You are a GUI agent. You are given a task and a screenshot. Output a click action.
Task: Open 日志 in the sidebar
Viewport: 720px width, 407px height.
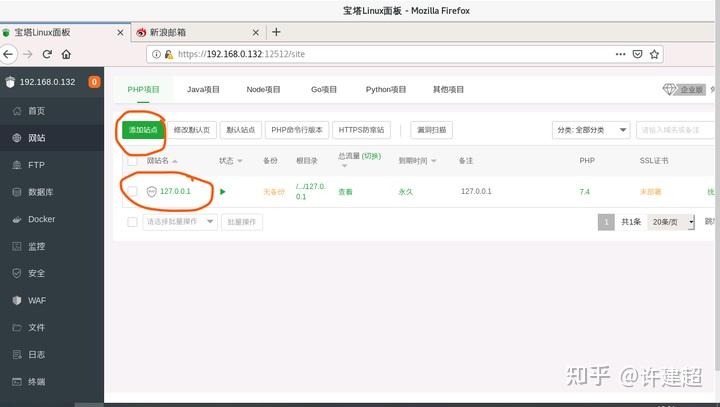[52, 355]
